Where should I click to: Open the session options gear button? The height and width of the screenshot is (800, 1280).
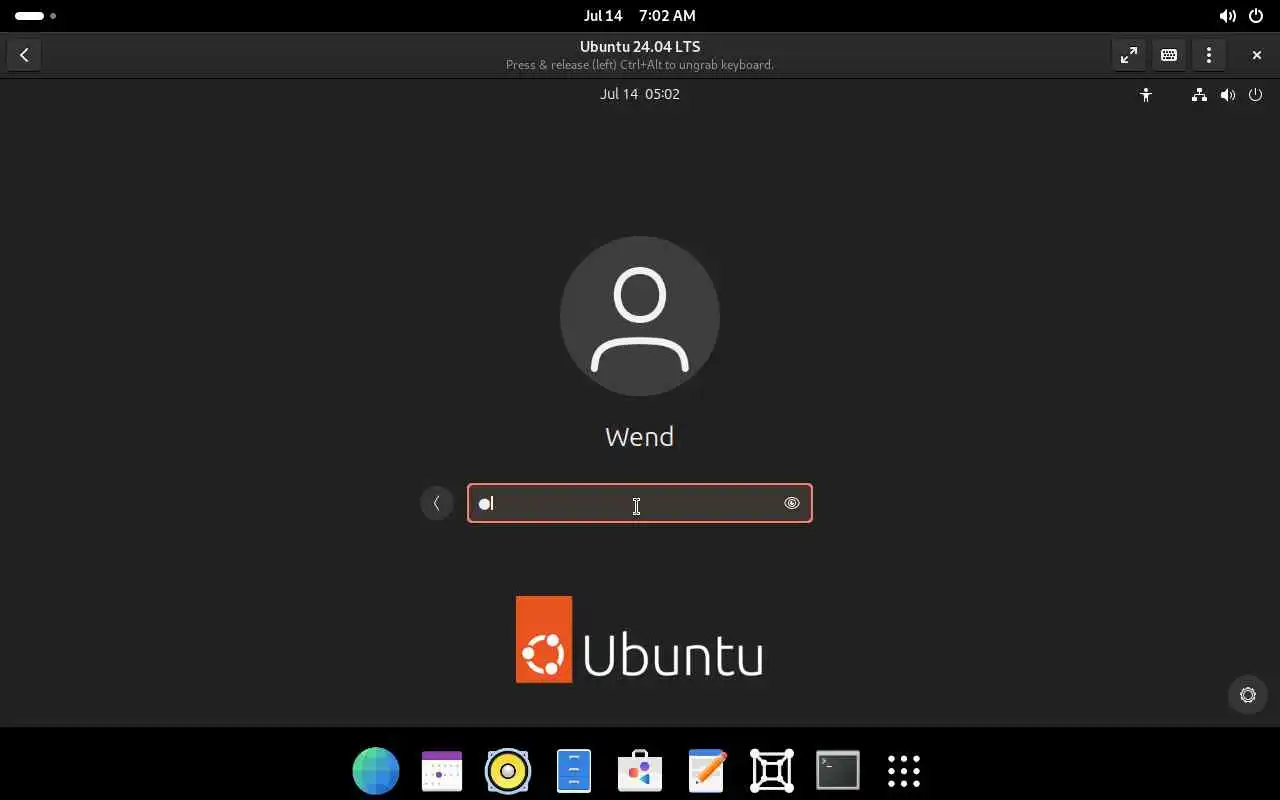pyautogui.click(x=1248, y=695)
